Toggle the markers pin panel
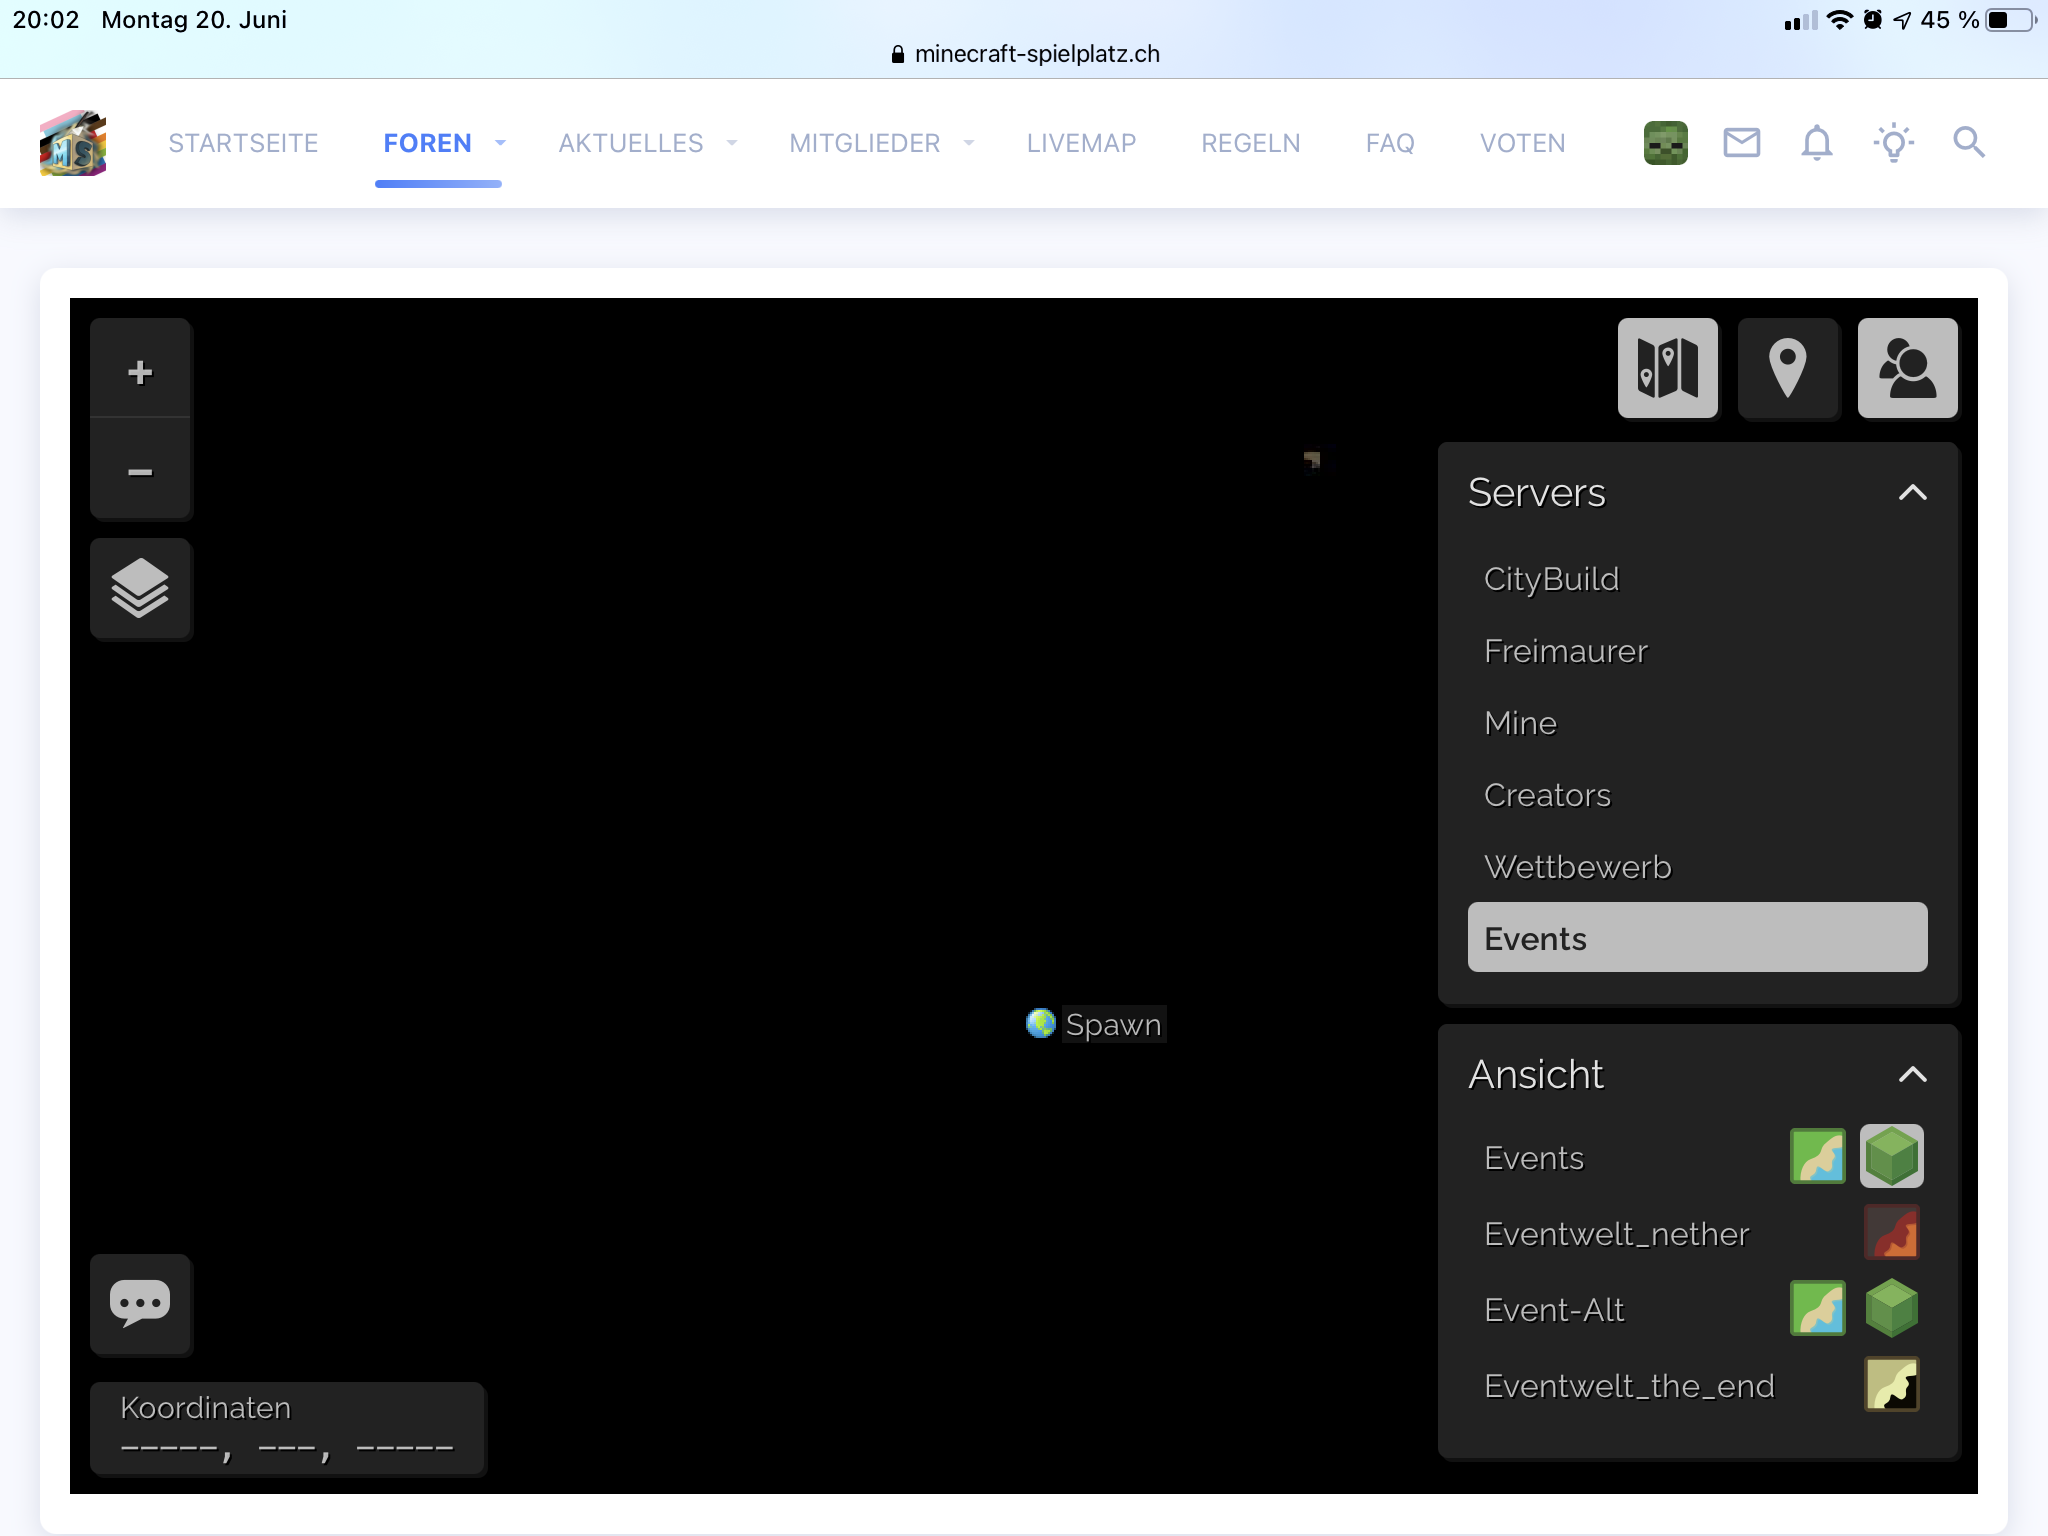Screen dimensions: 2048x1536 tap(1787, 368)
